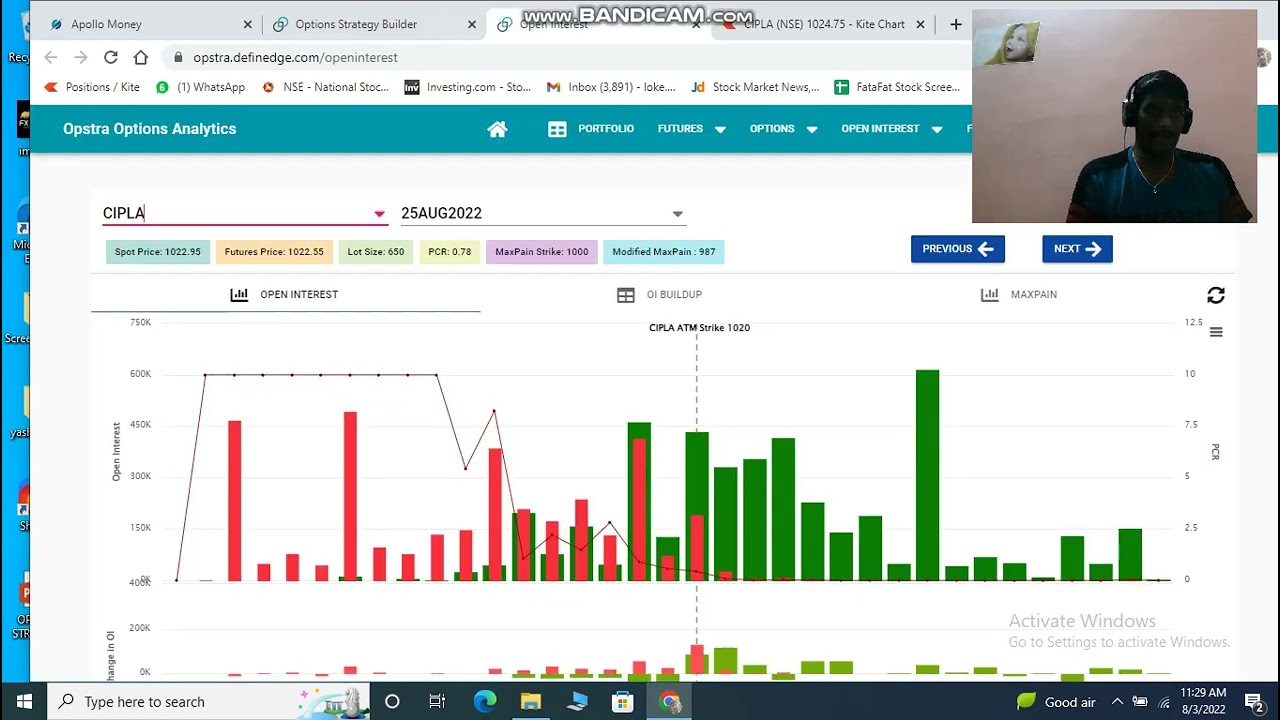Click the tallest red put OI bar
The width and height of the screenshot is (1280, 720).
(350, 496)
